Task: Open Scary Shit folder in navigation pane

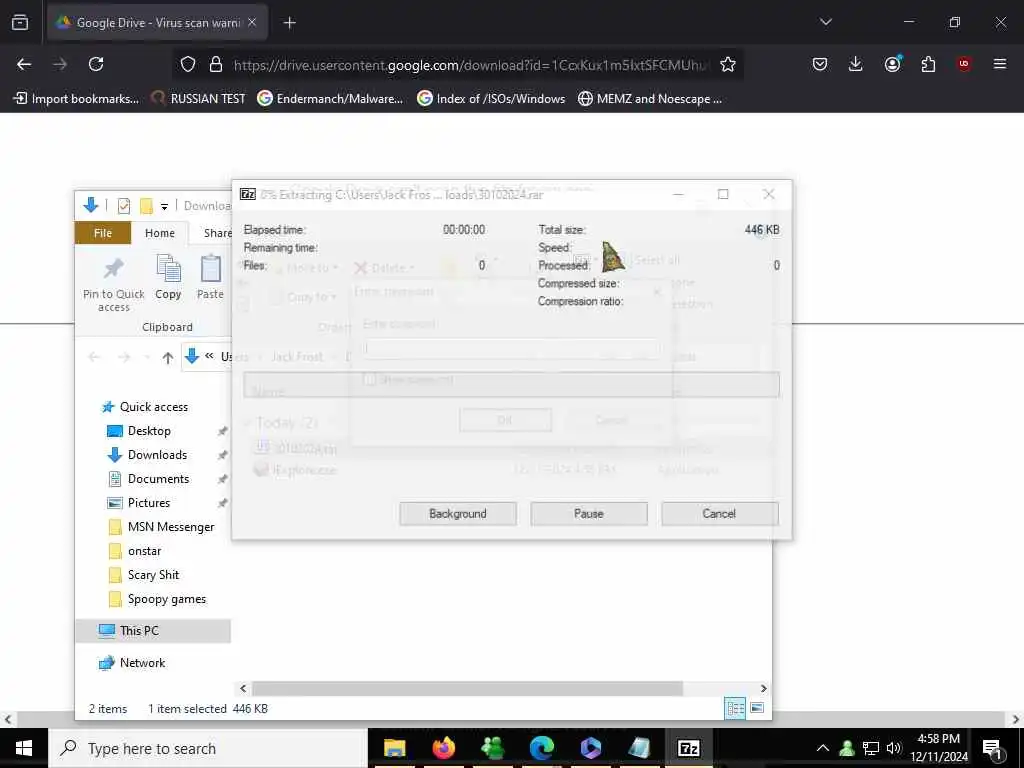Action: pos(153,575)
